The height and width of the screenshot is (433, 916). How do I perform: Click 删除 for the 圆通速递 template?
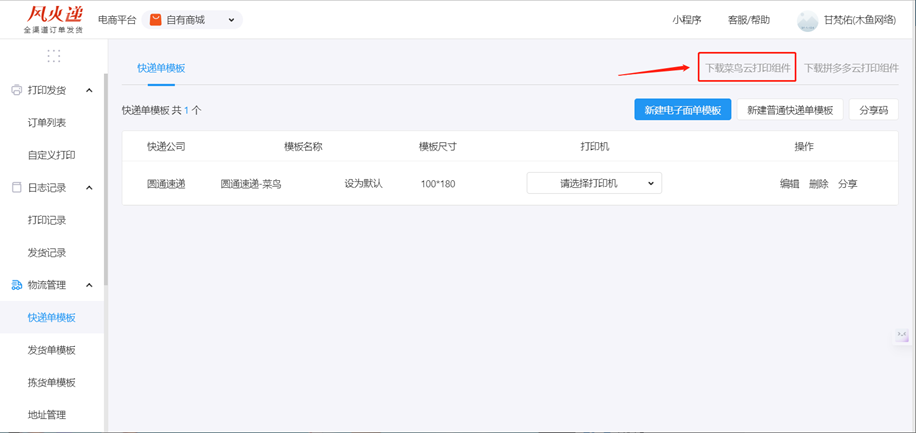click(x=818, y=183)
